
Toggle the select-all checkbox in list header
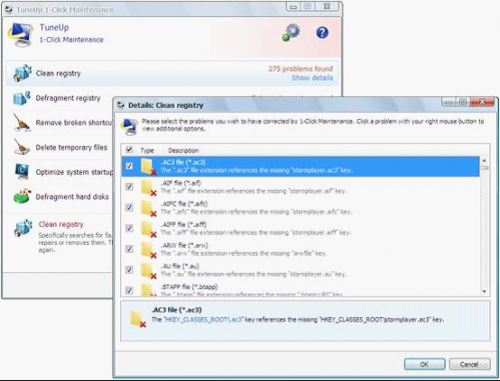[x=129, y=150]
